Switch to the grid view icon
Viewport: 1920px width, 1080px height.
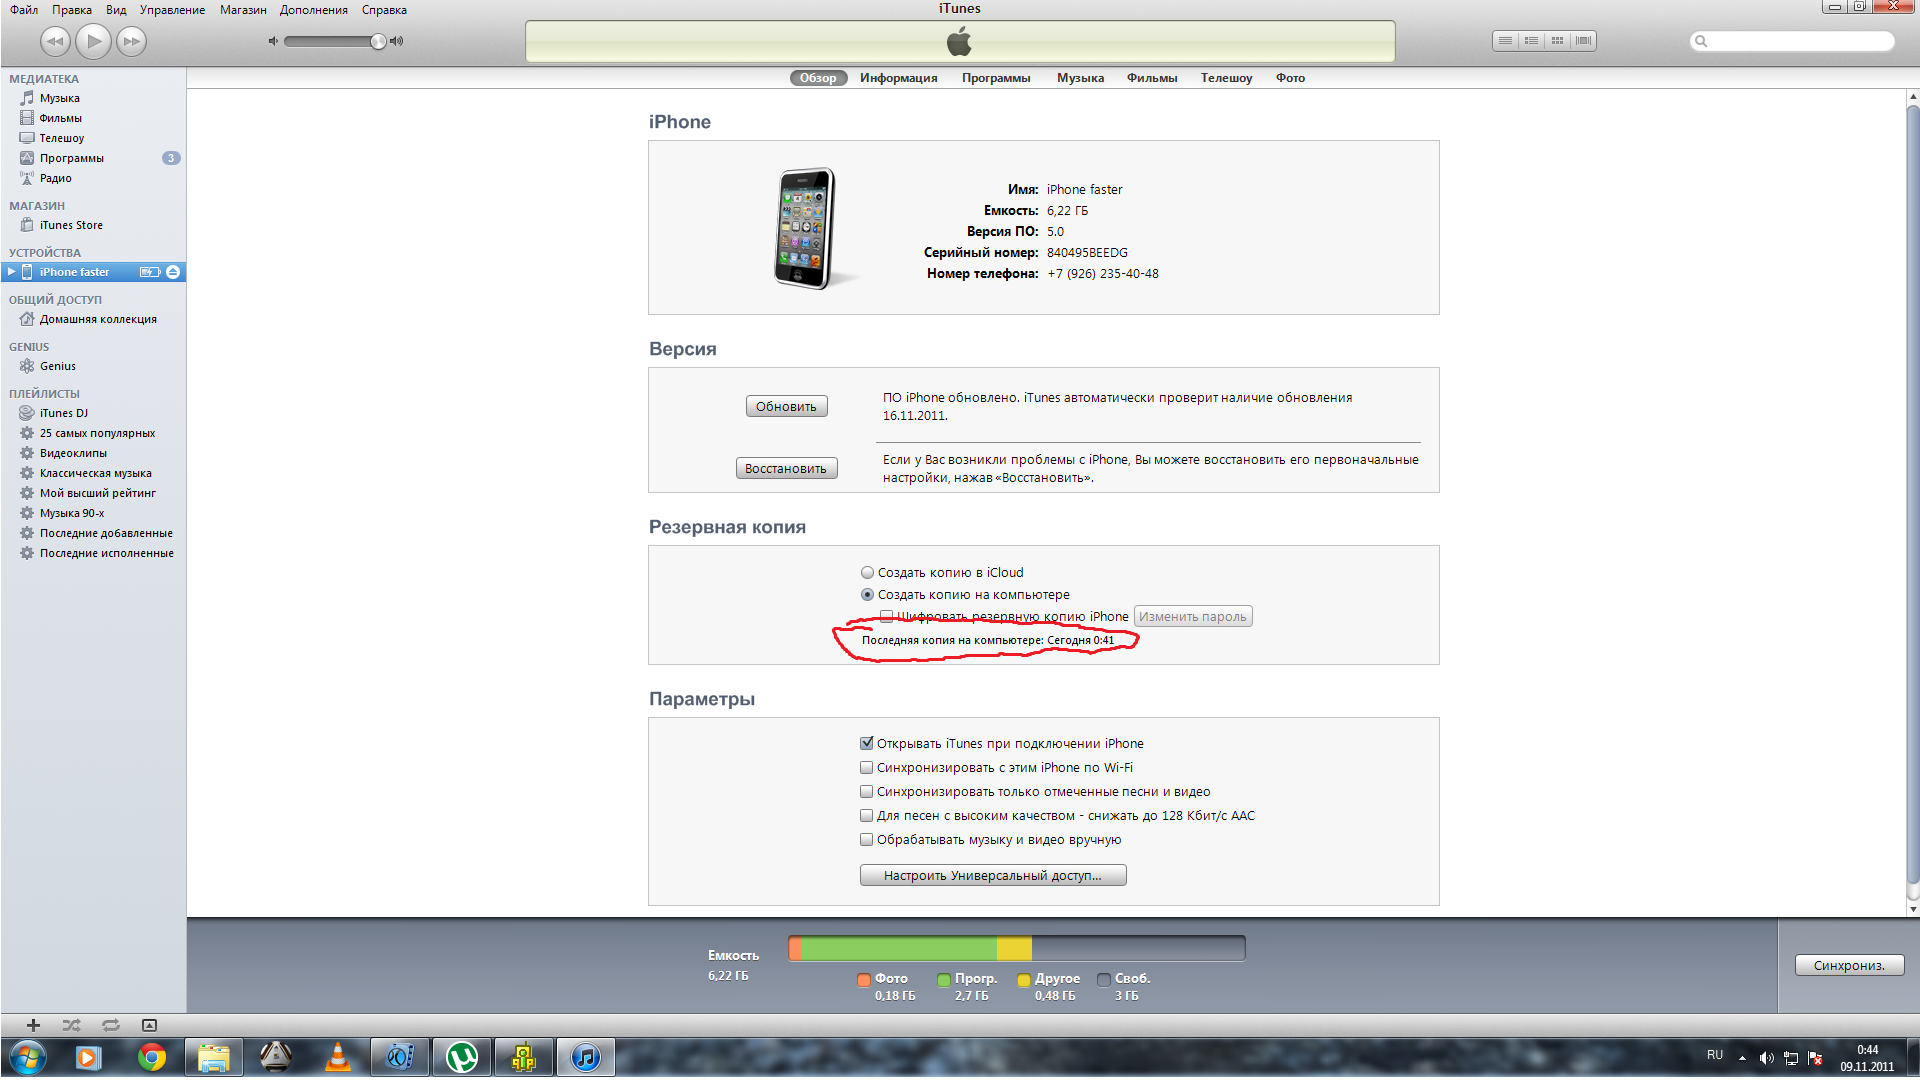pos(1557,41)
